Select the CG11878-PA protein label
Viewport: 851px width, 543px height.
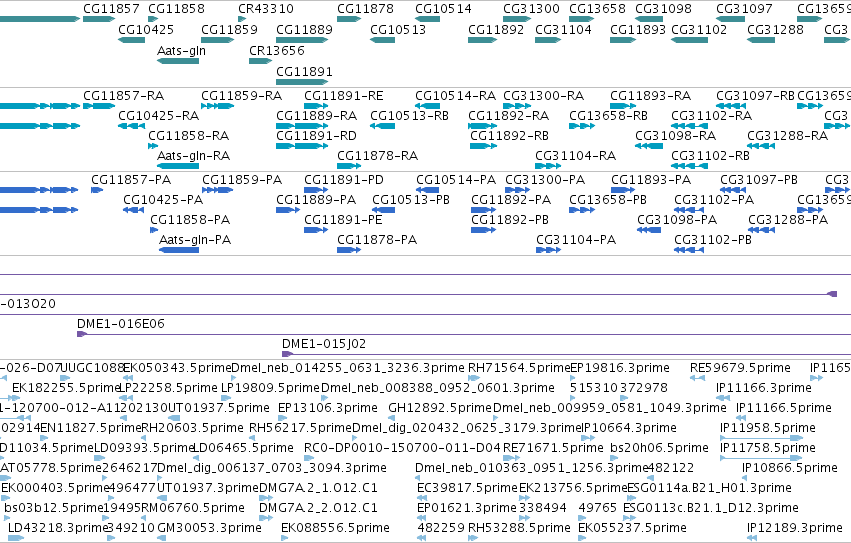pos(377,241)
